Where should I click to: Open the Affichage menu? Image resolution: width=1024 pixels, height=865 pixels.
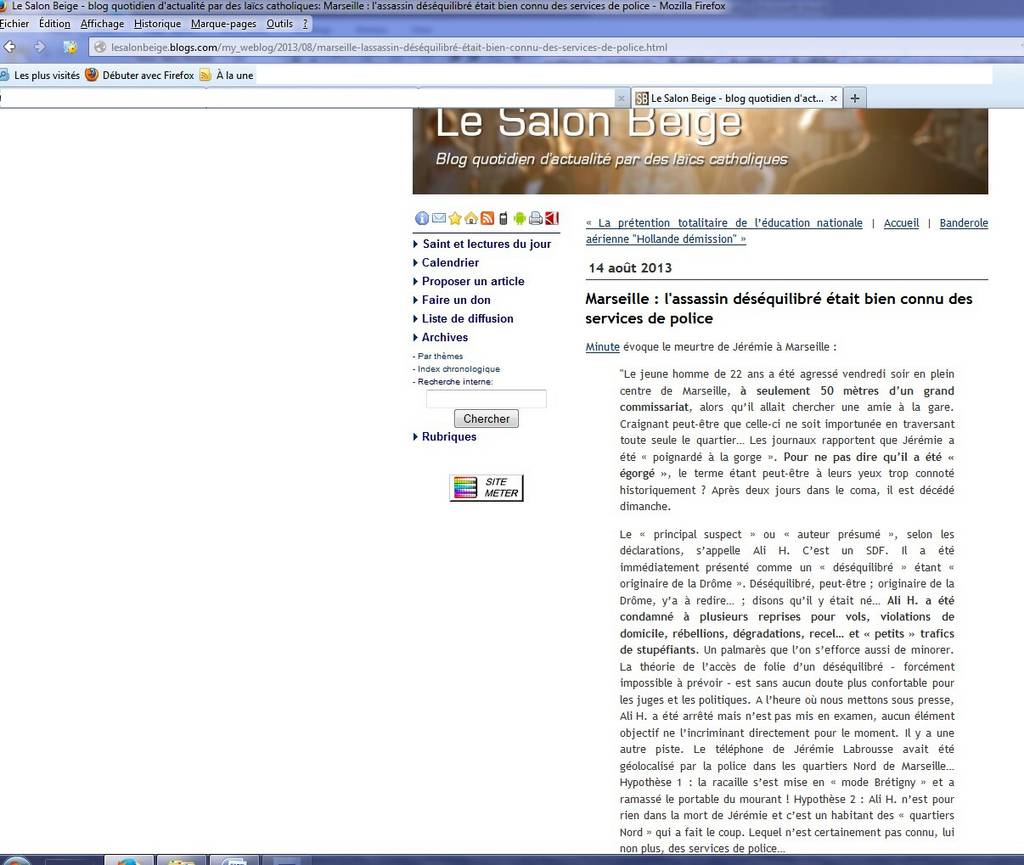point(102,24)
